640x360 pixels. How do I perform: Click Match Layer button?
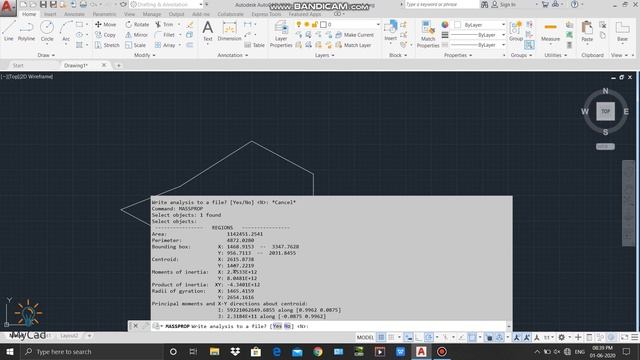tap(353, 45)
